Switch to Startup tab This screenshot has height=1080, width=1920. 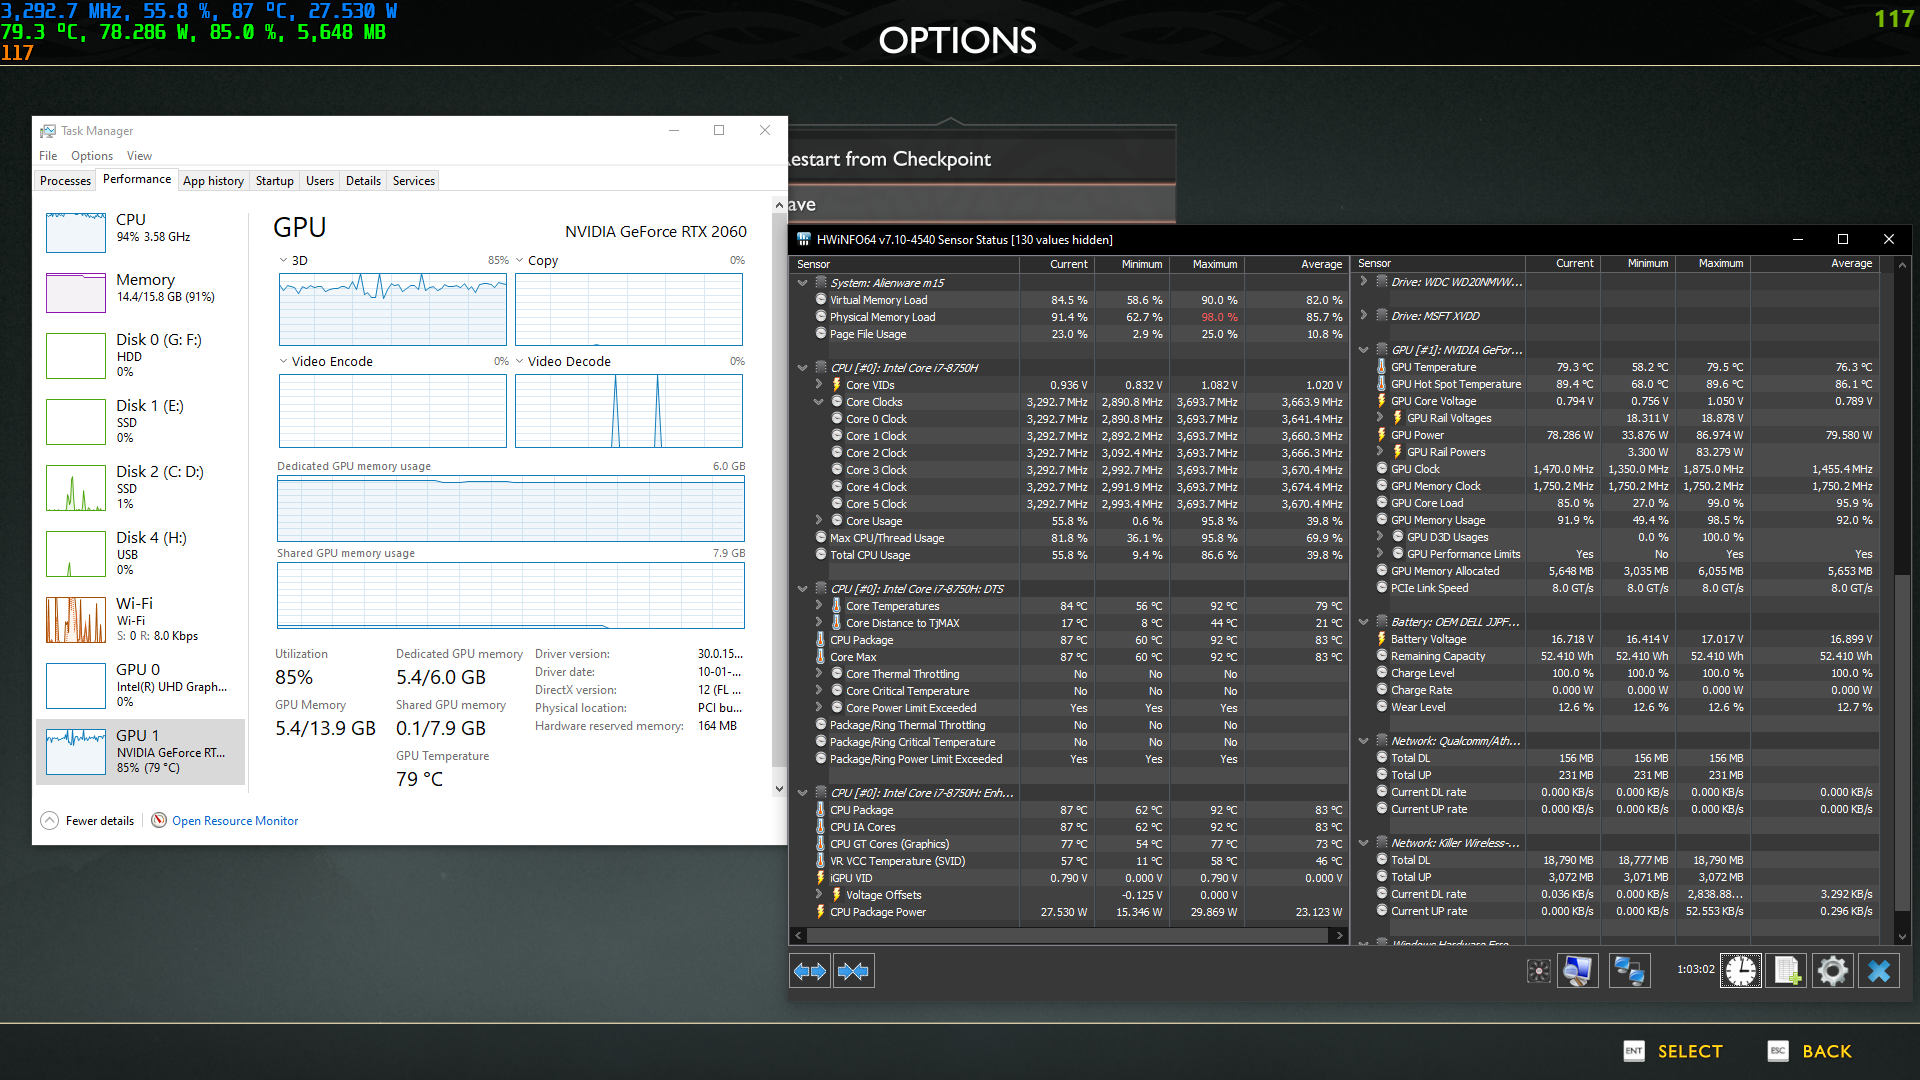274,181
